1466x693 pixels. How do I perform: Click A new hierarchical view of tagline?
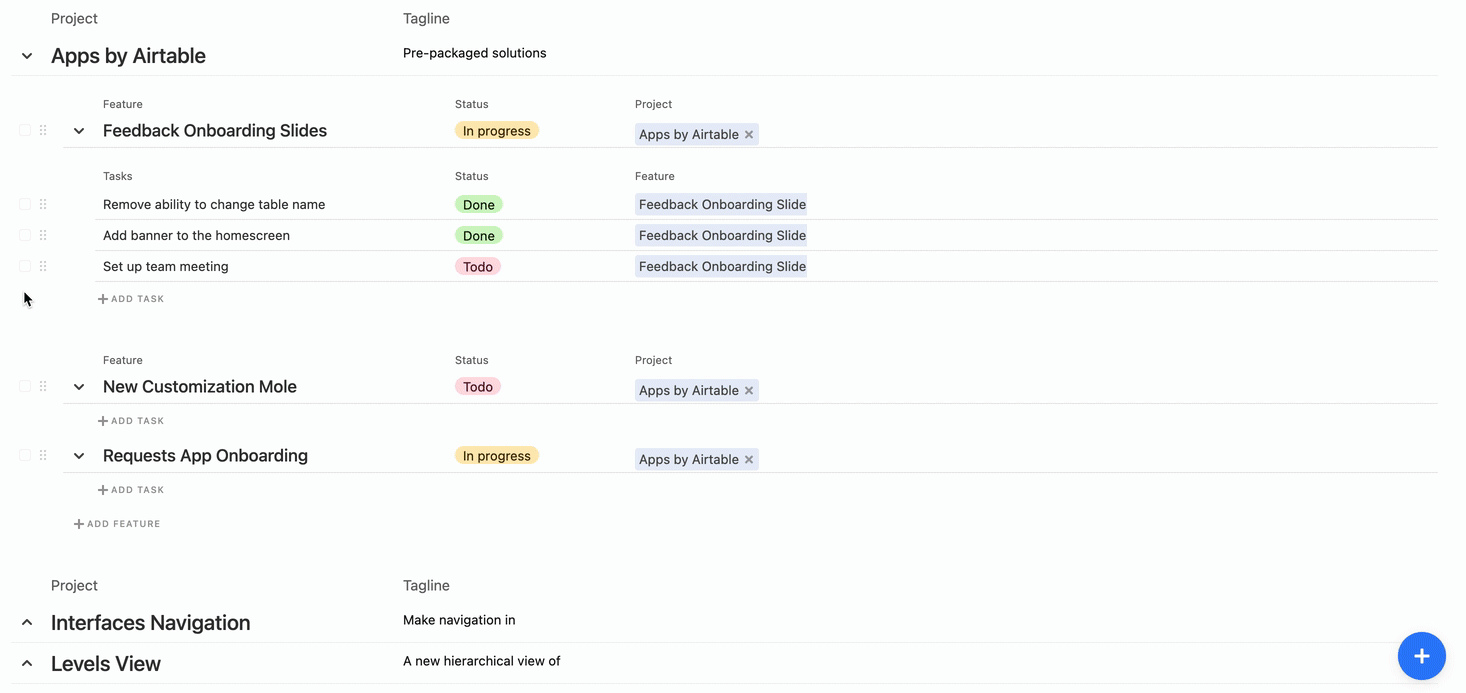click(x=482, y=661)
